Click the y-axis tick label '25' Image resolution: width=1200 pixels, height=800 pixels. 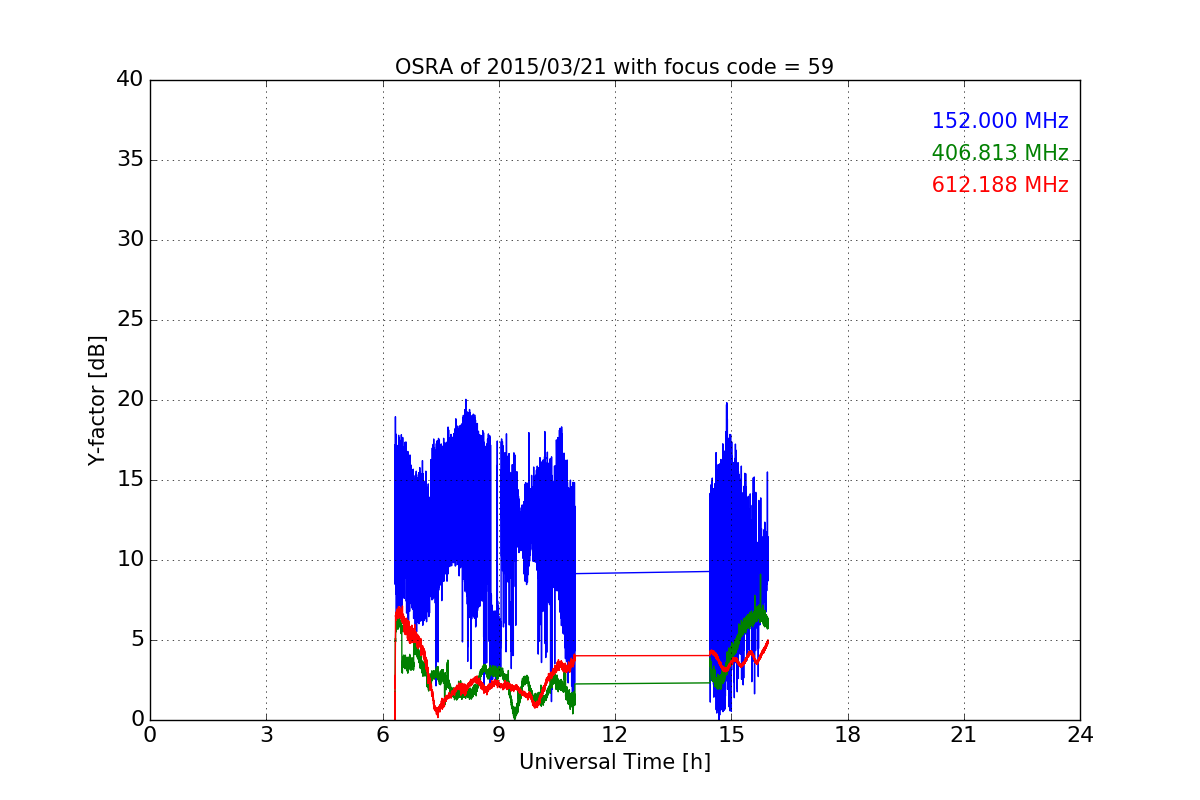point(130,320)
